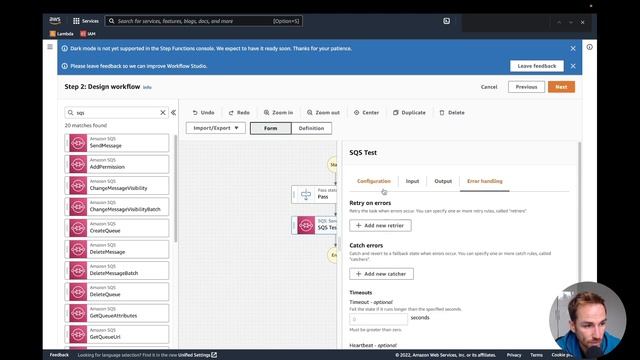This screenshot has width=640, height=360.
Task: Open the Services grid menu
Action: (x=86, y=21)
